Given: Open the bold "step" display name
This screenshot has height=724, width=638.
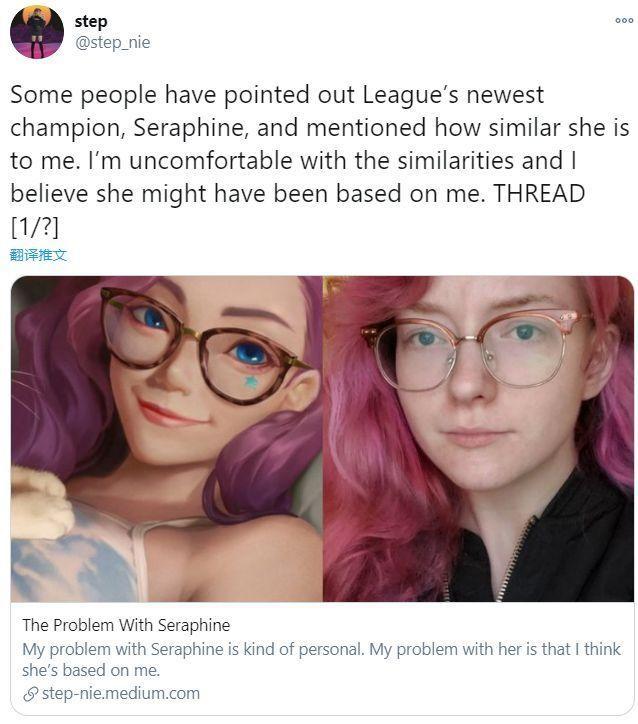Looking at the screenshot, I should point(91,21).
